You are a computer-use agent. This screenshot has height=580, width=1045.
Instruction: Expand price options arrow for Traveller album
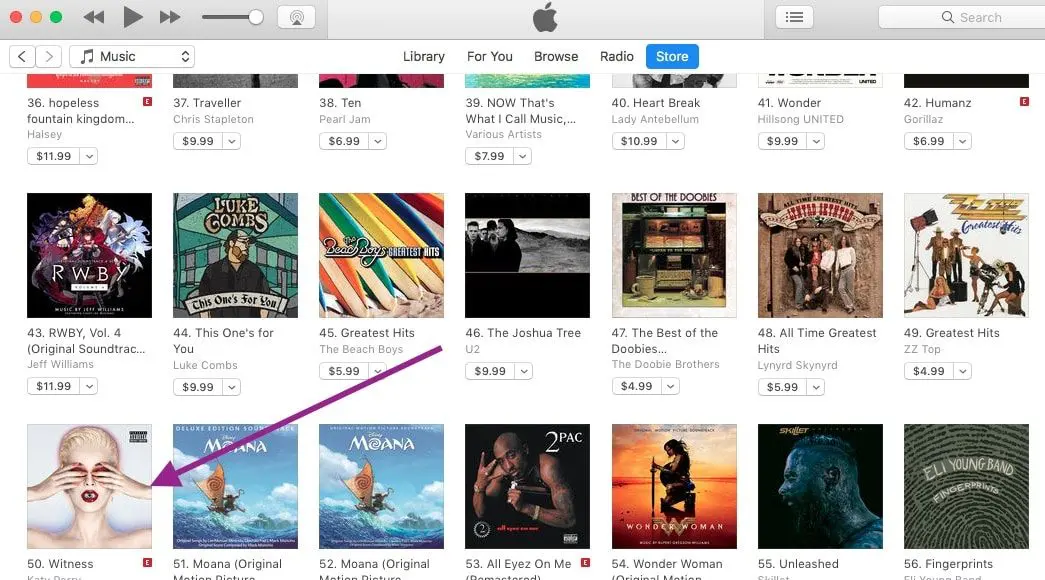coord(231,141)
